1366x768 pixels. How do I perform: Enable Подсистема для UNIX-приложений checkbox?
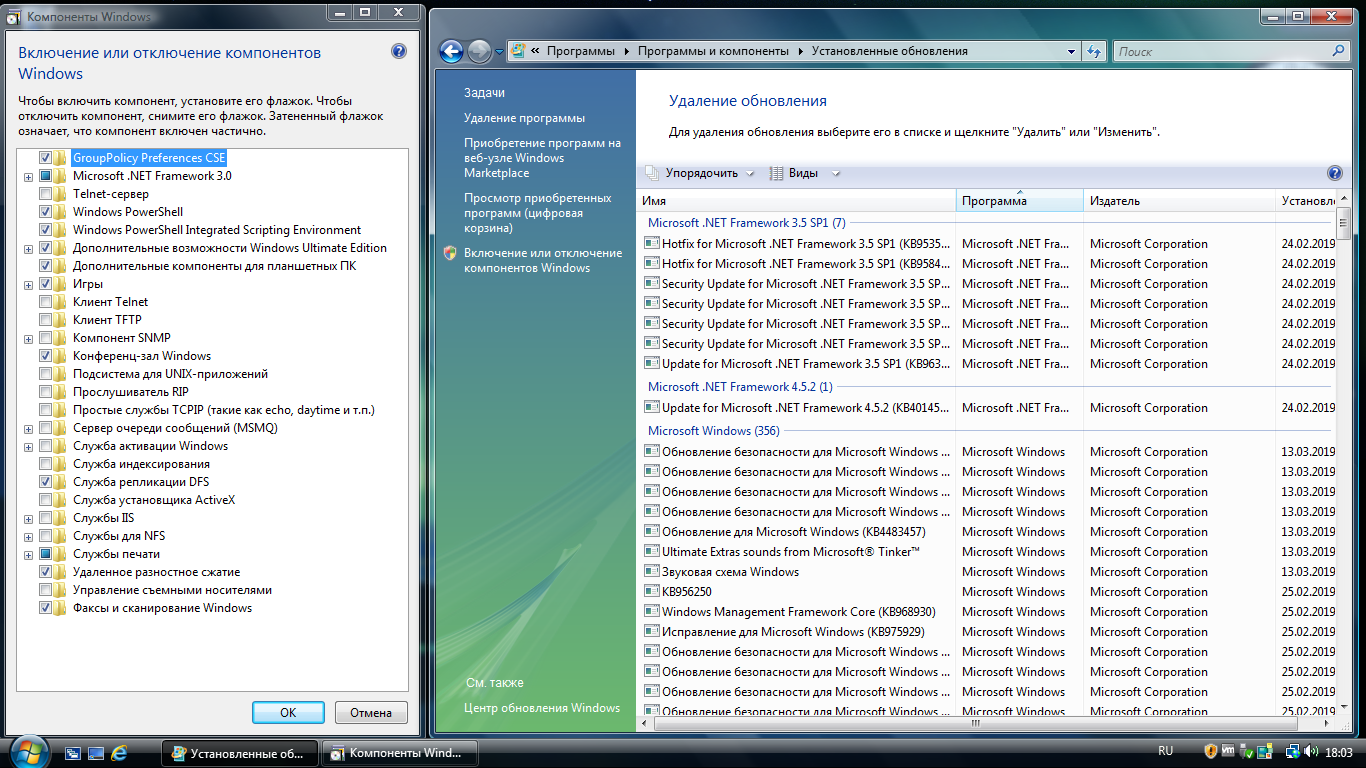tap(46, 374)
